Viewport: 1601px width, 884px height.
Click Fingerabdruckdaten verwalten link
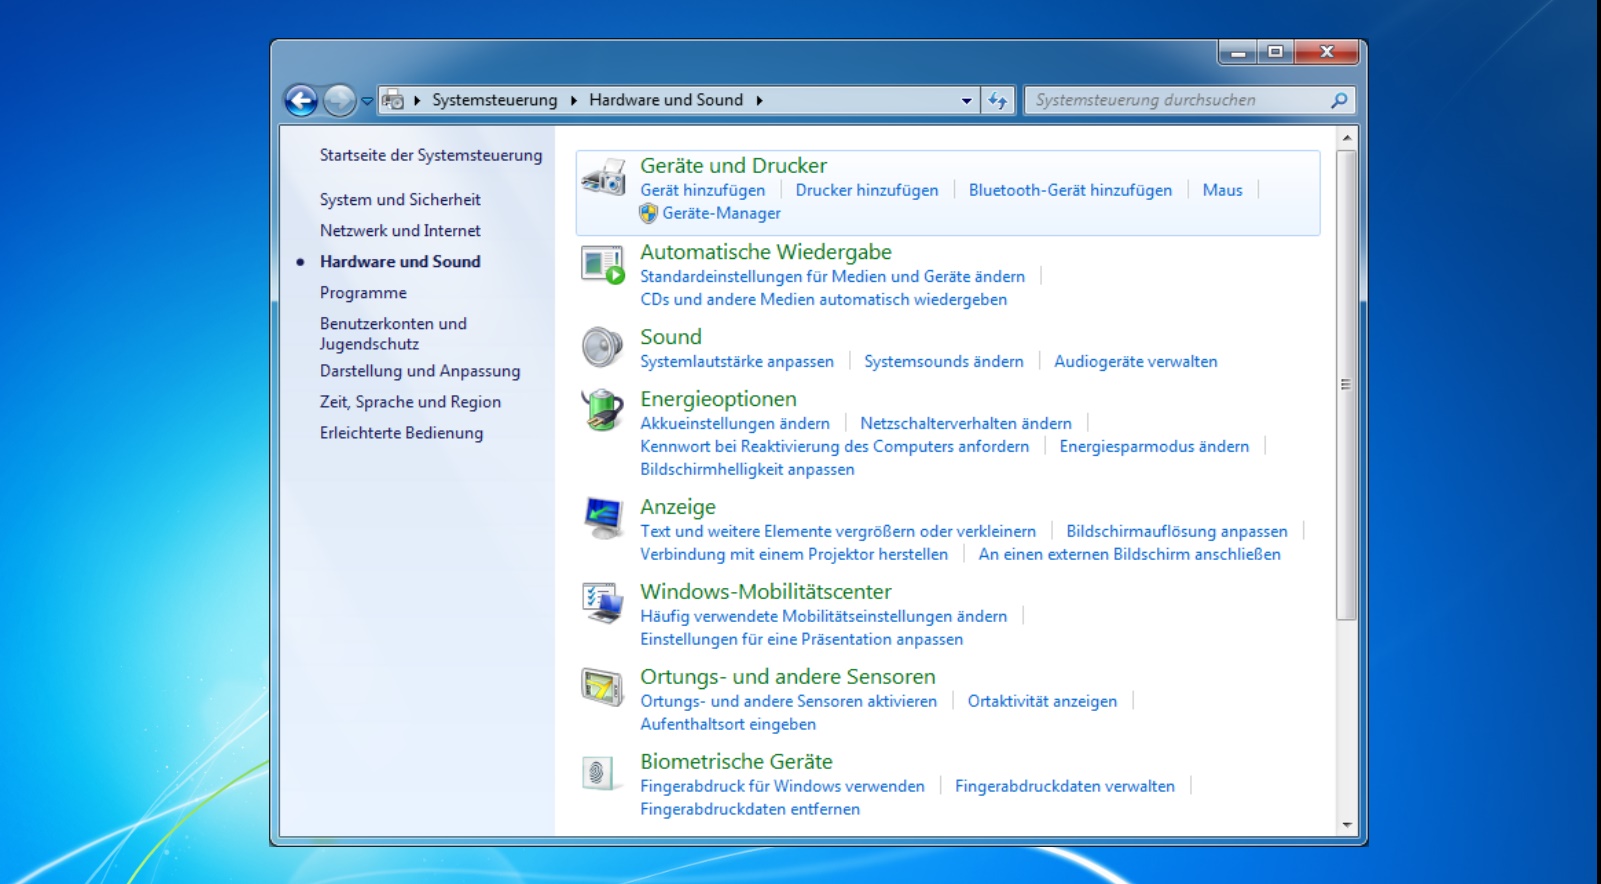click(1065, 786)
